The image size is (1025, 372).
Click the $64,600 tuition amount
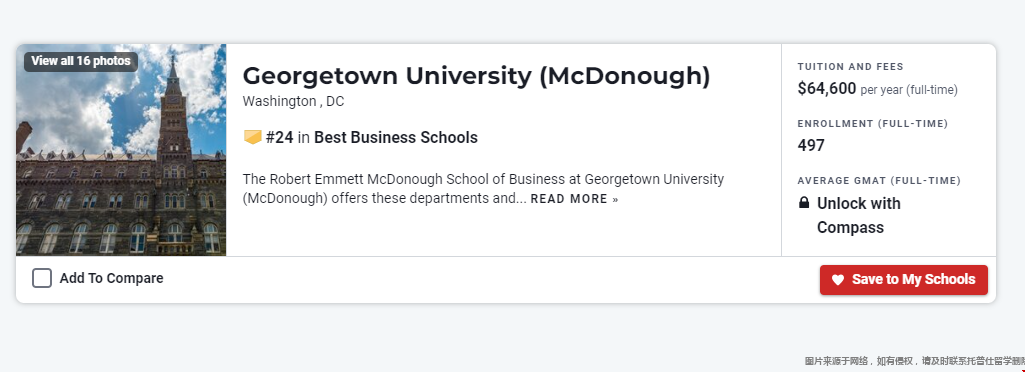click(x=826, y=88)
